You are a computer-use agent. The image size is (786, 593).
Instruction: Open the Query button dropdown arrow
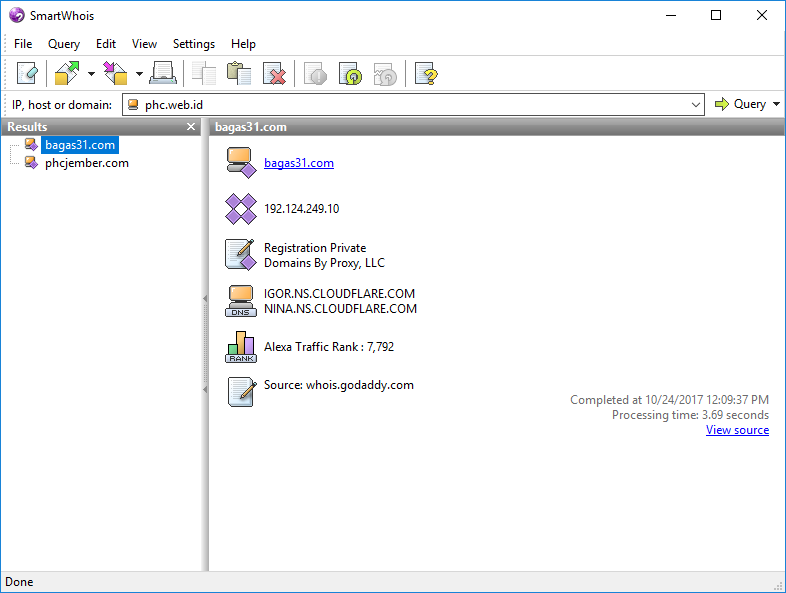pyautogui.click(x=776, y=104)
